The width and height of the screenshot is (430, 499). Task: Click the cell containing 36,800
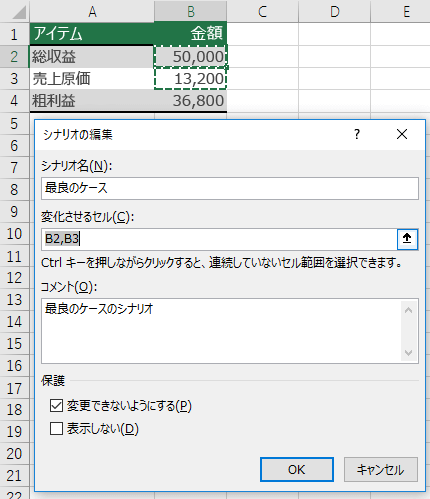coord(191,101)
